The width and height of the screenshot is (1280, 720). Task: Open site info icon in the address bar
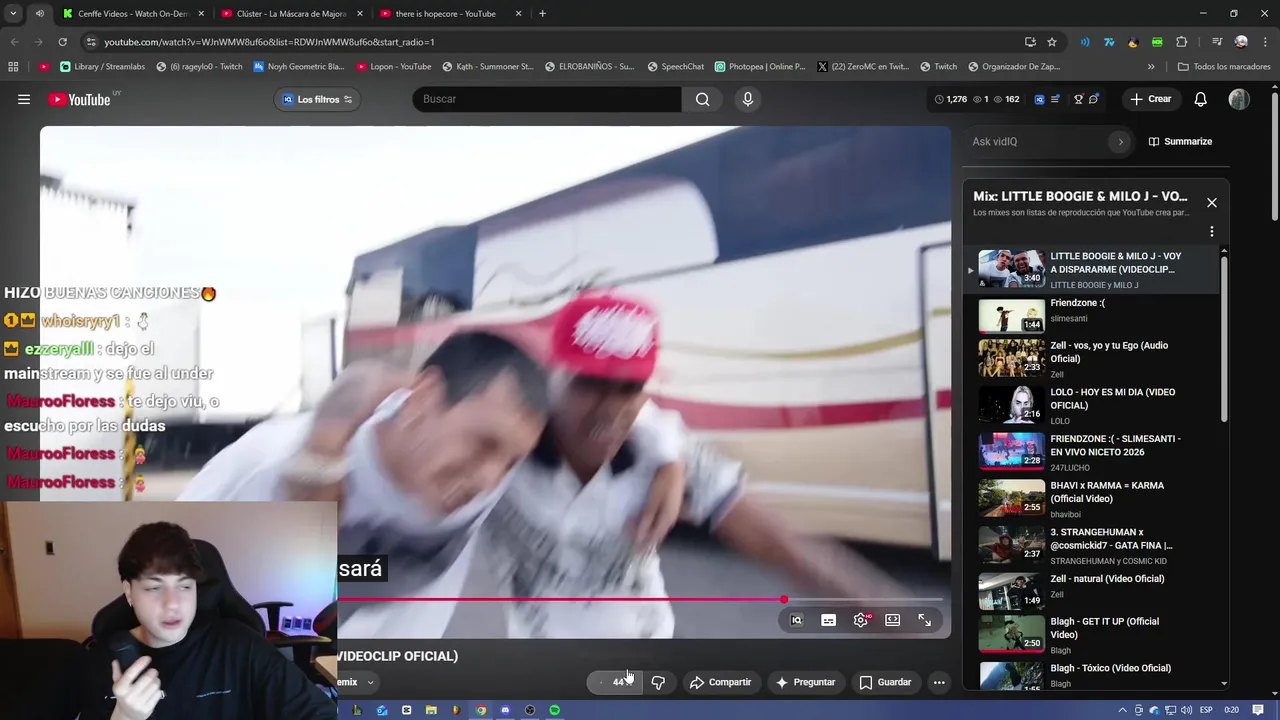91,42
